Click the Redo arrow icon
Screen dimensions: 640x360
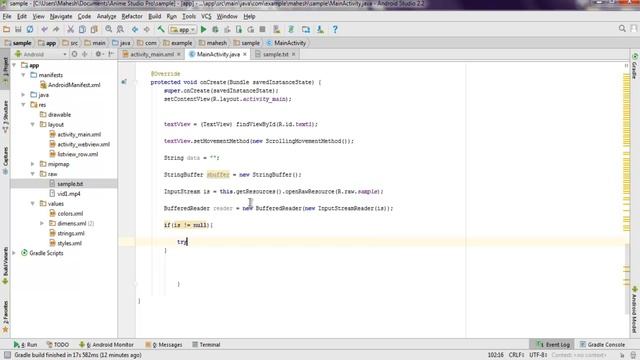coord(56,29)
